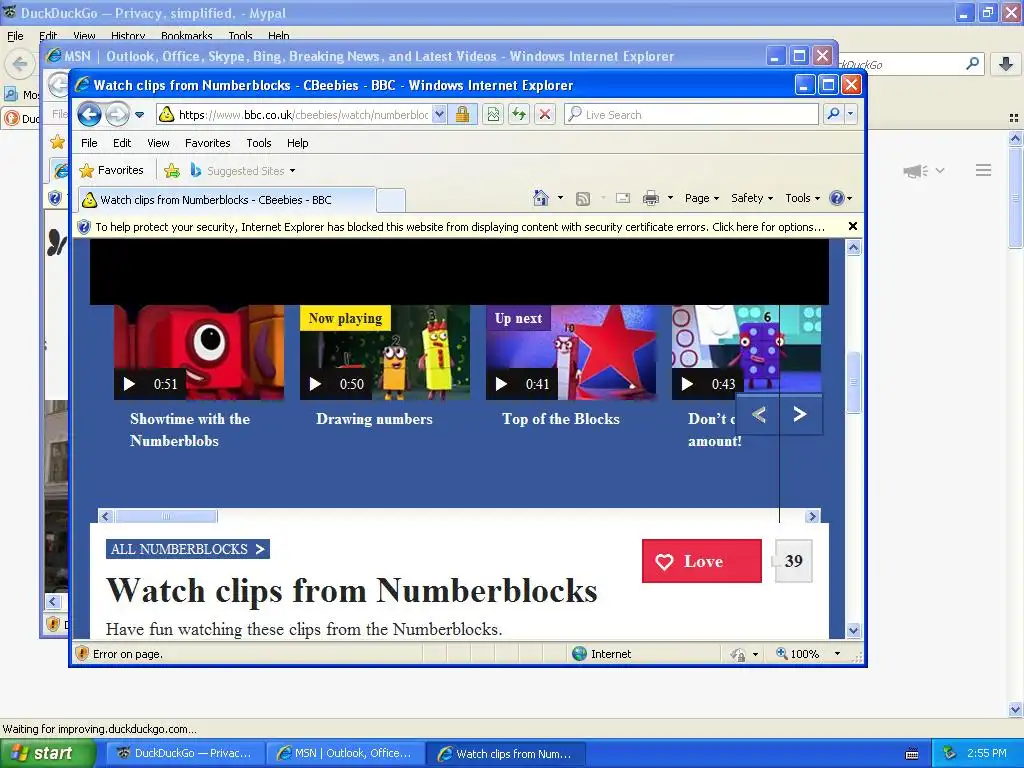Click the Favorites star button
The width and height of the screenshot is (1024, 768).
(x=111, y=170)
